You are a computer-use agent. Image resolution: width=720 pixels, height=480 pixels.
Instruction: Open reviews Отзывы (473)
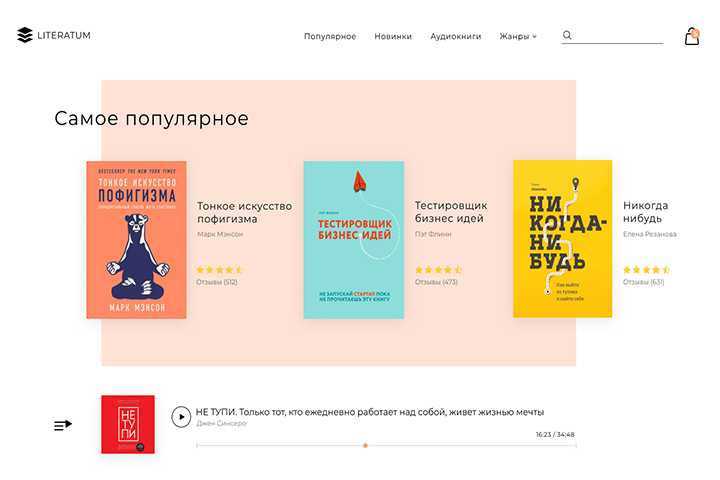[436, 282]
